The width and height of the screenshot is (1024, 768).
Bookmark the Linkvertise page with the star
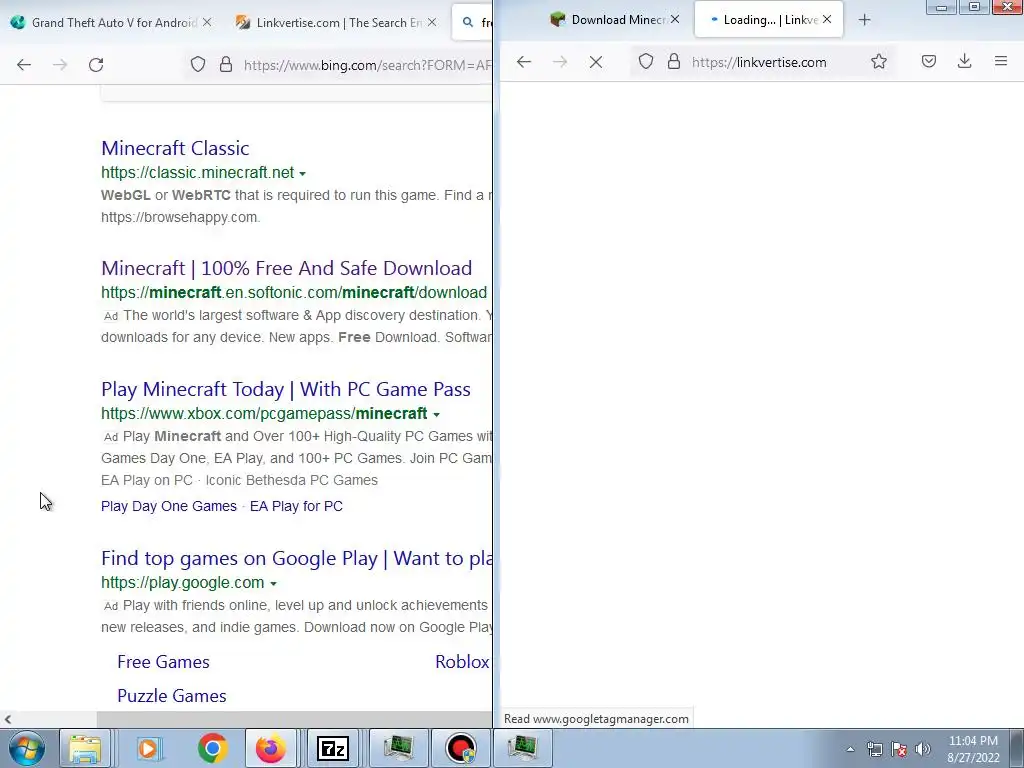click(879, 61)
